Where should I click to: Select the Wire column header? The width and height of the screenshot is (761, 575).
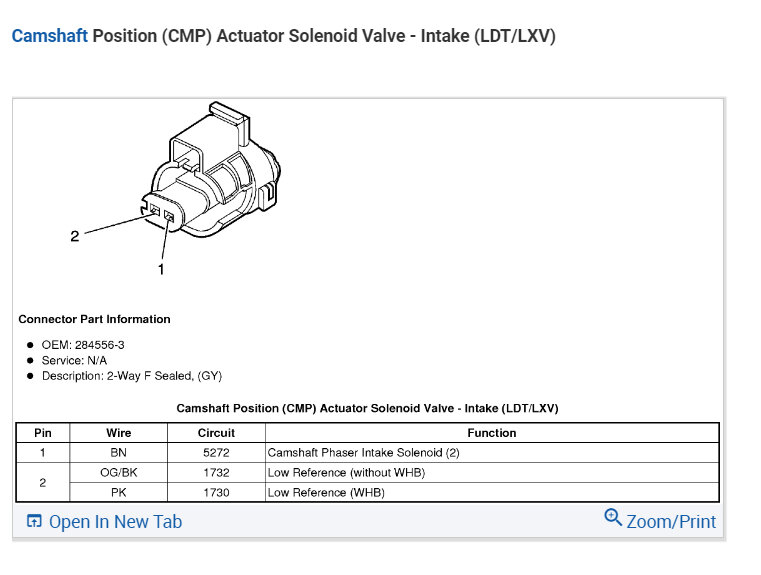pos(118,433)
